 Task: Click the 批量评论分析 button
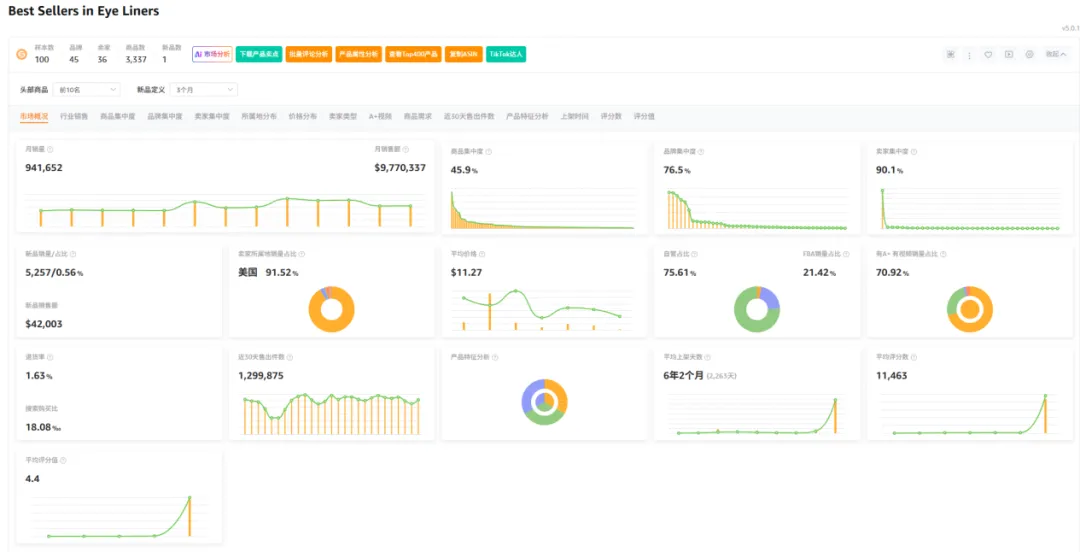309,54
